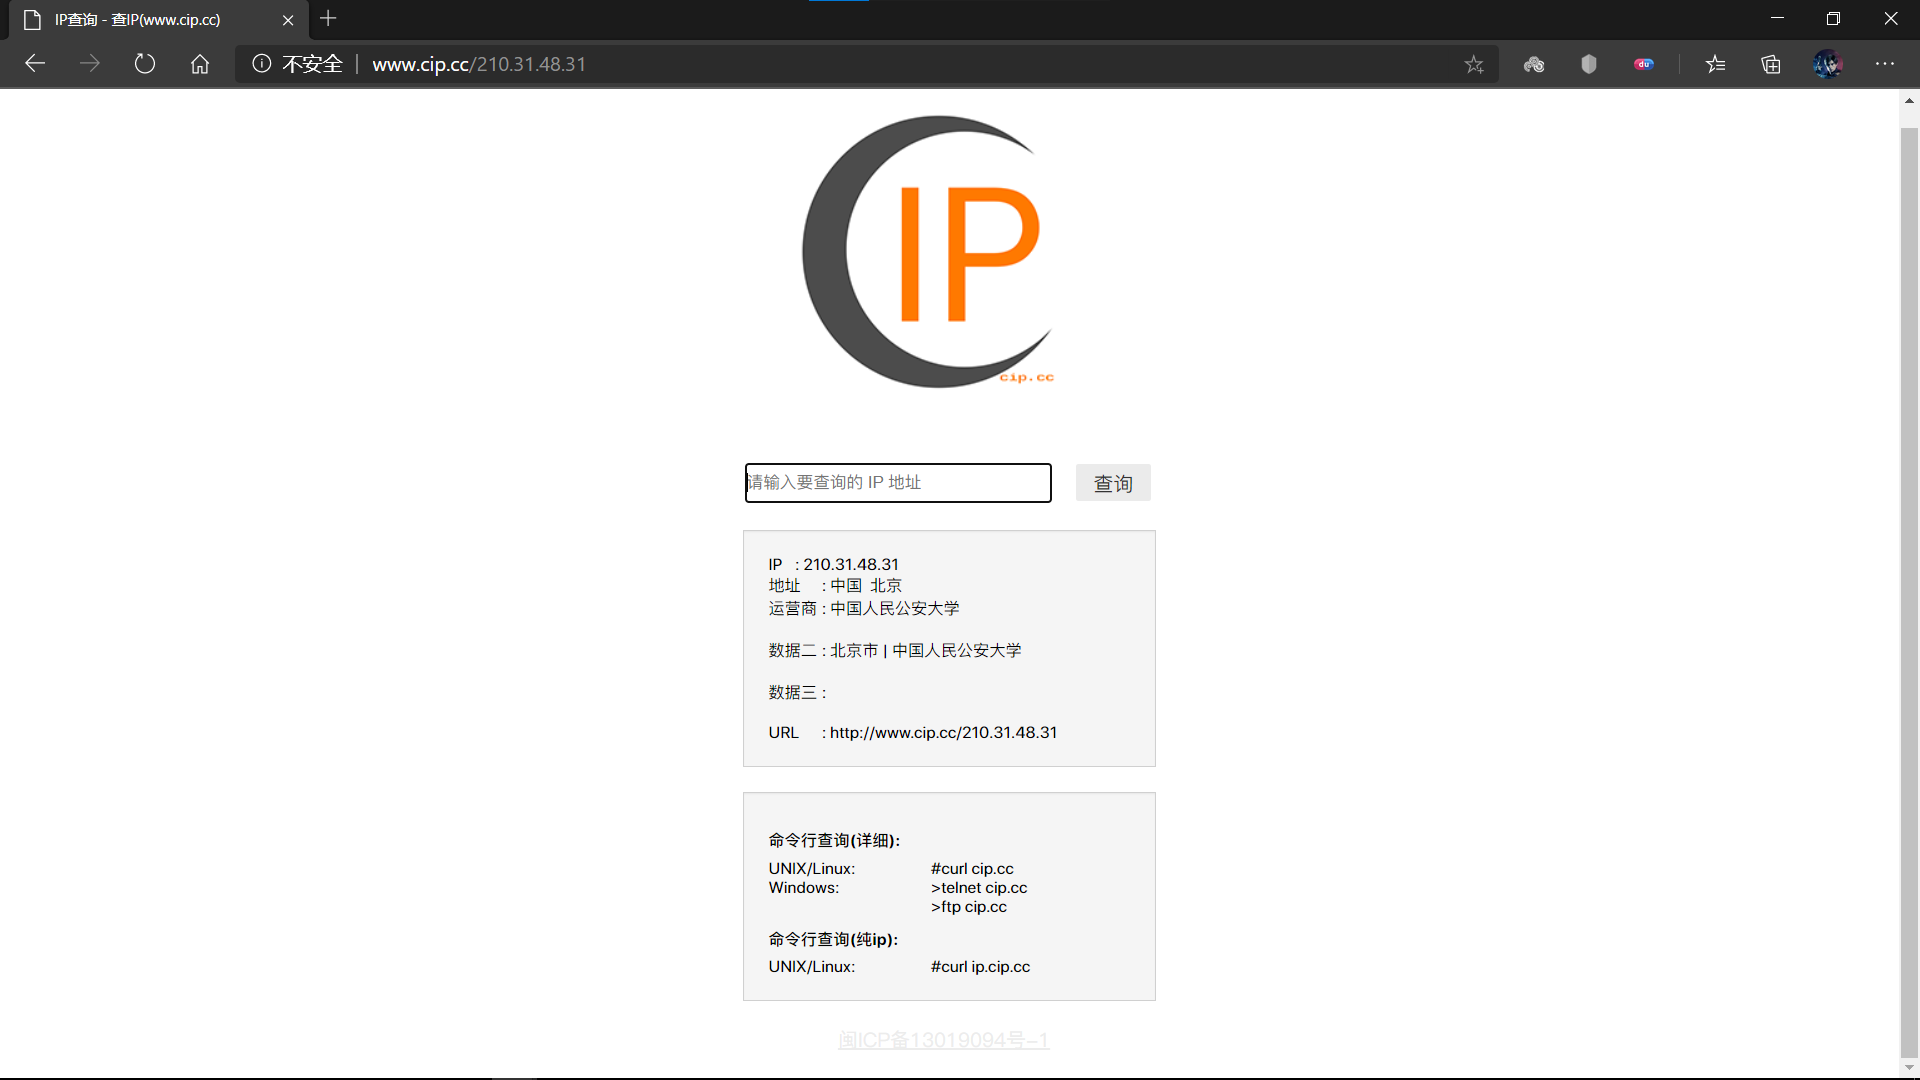The image size is (1920, 1080).
Task: Open the 闽ICP备13019094号-1 footer link
Action: [943, 1040]
